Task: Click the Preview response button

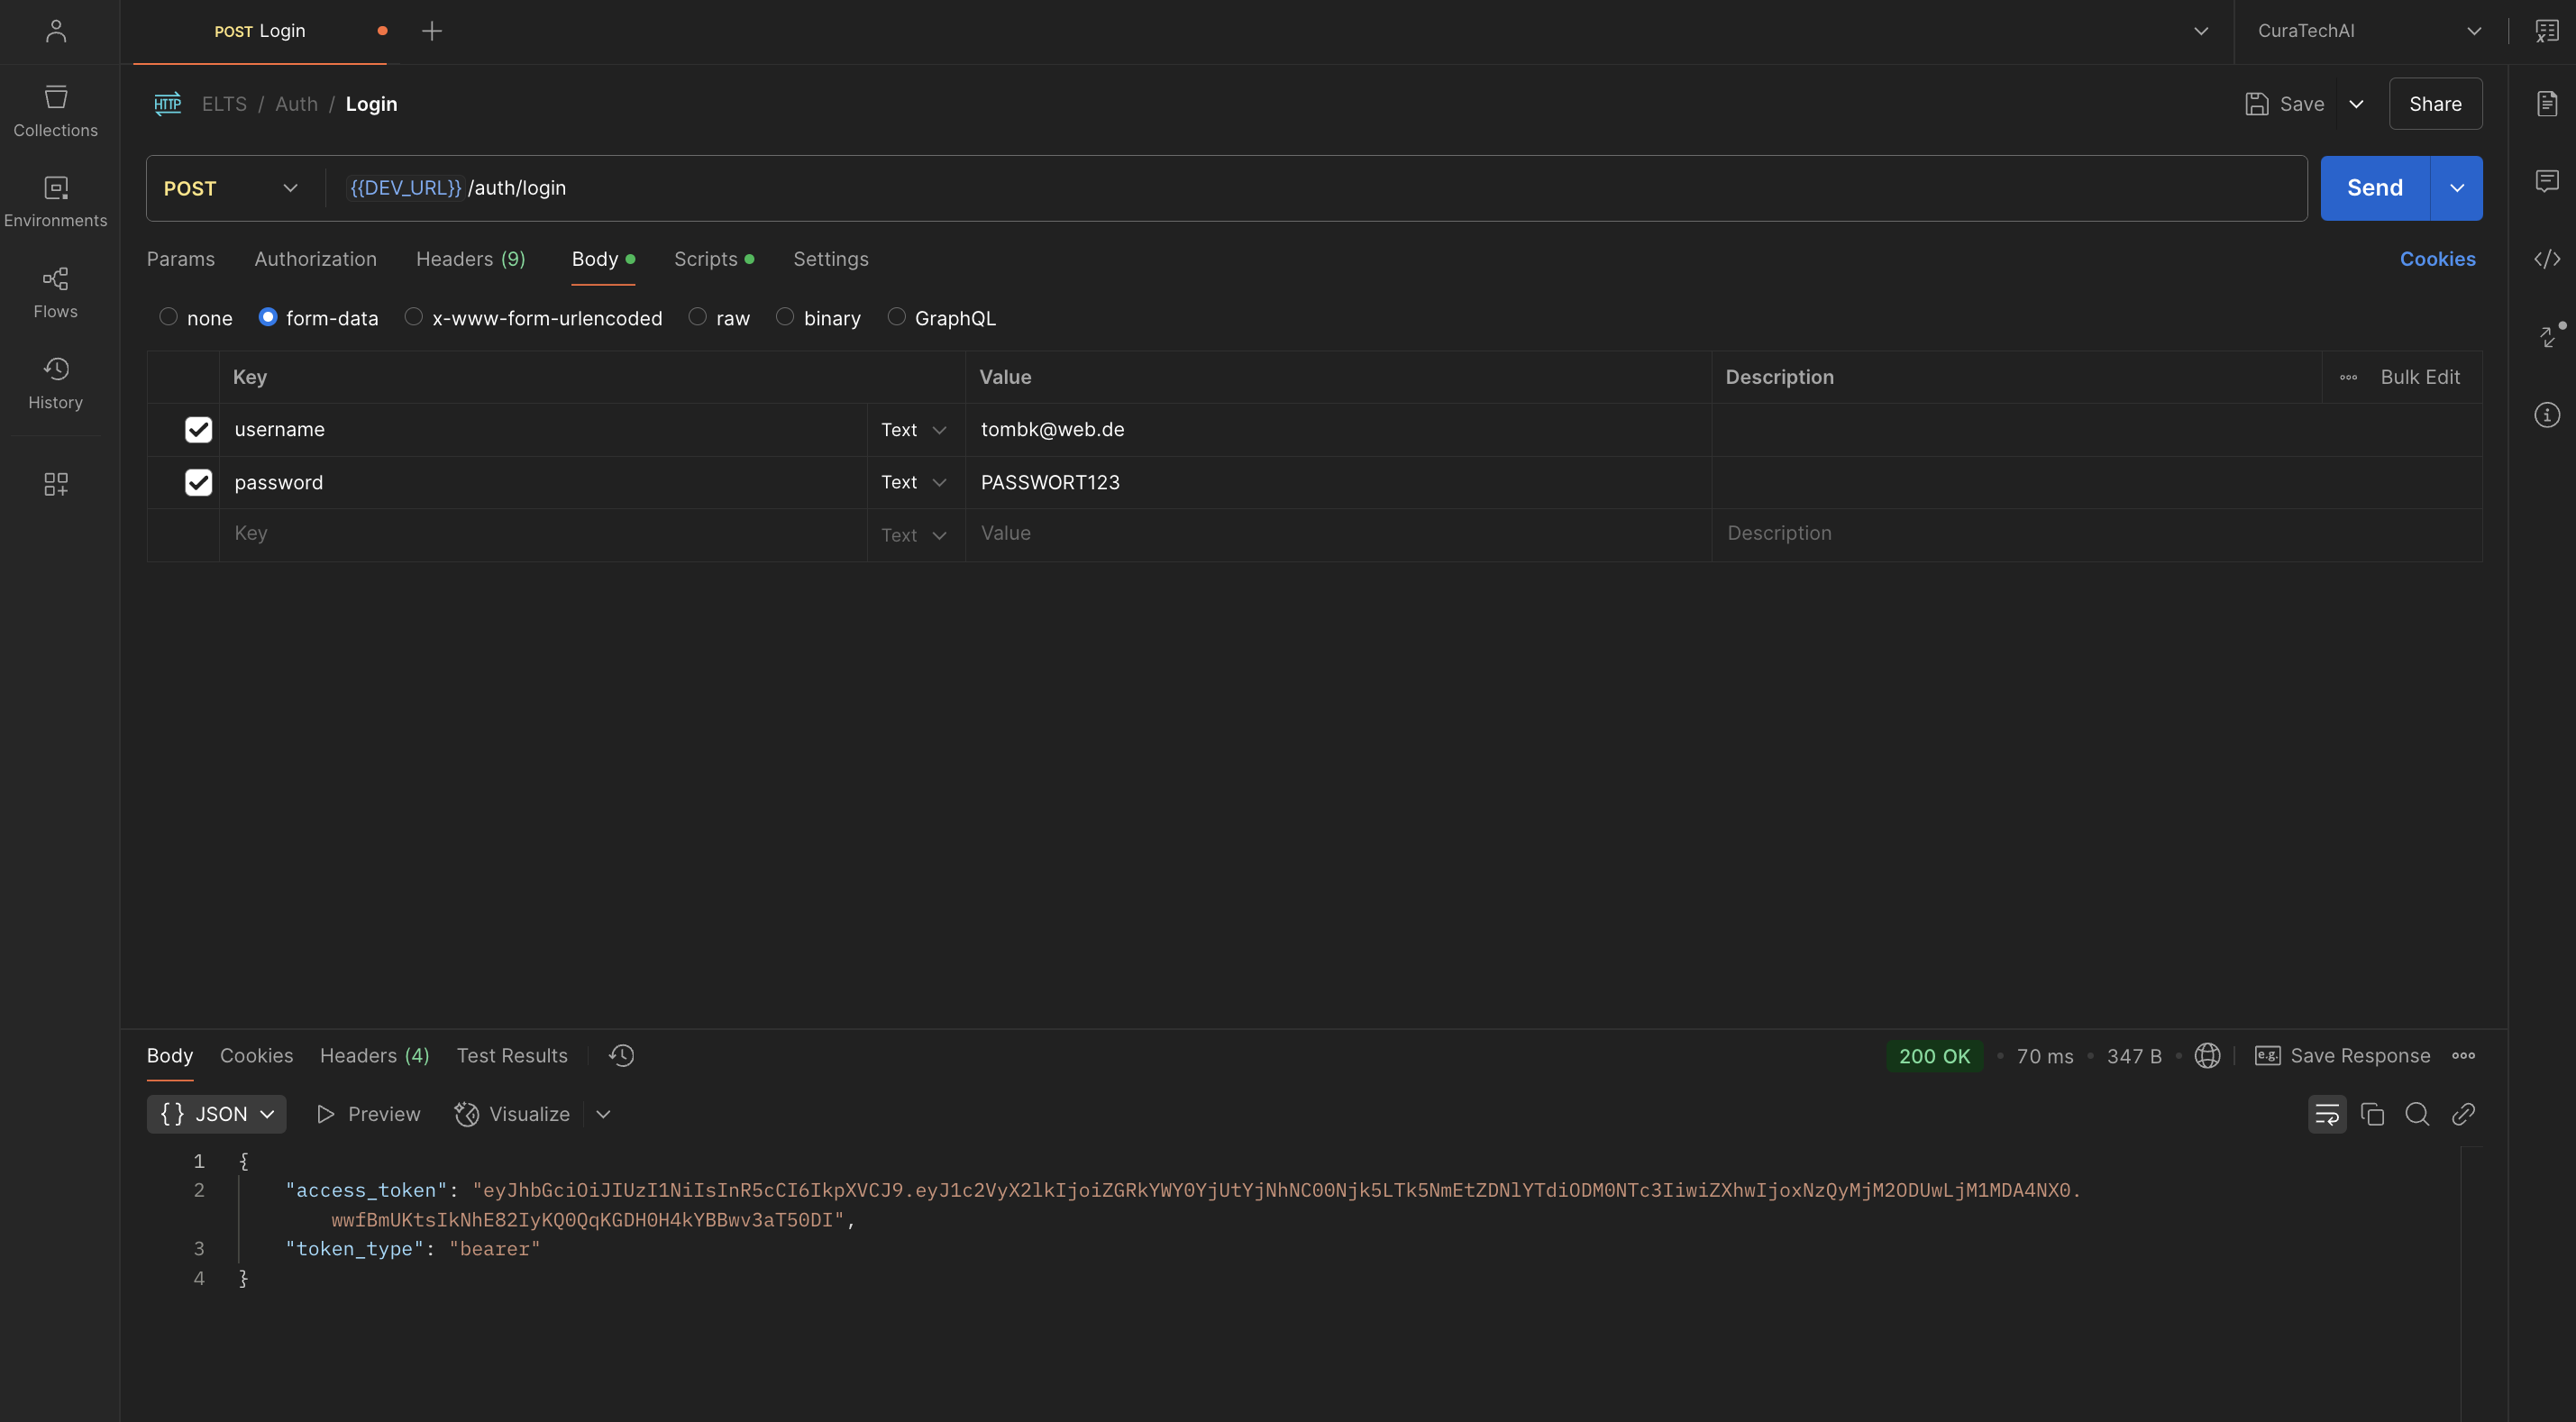Action: pos(368,1114)
